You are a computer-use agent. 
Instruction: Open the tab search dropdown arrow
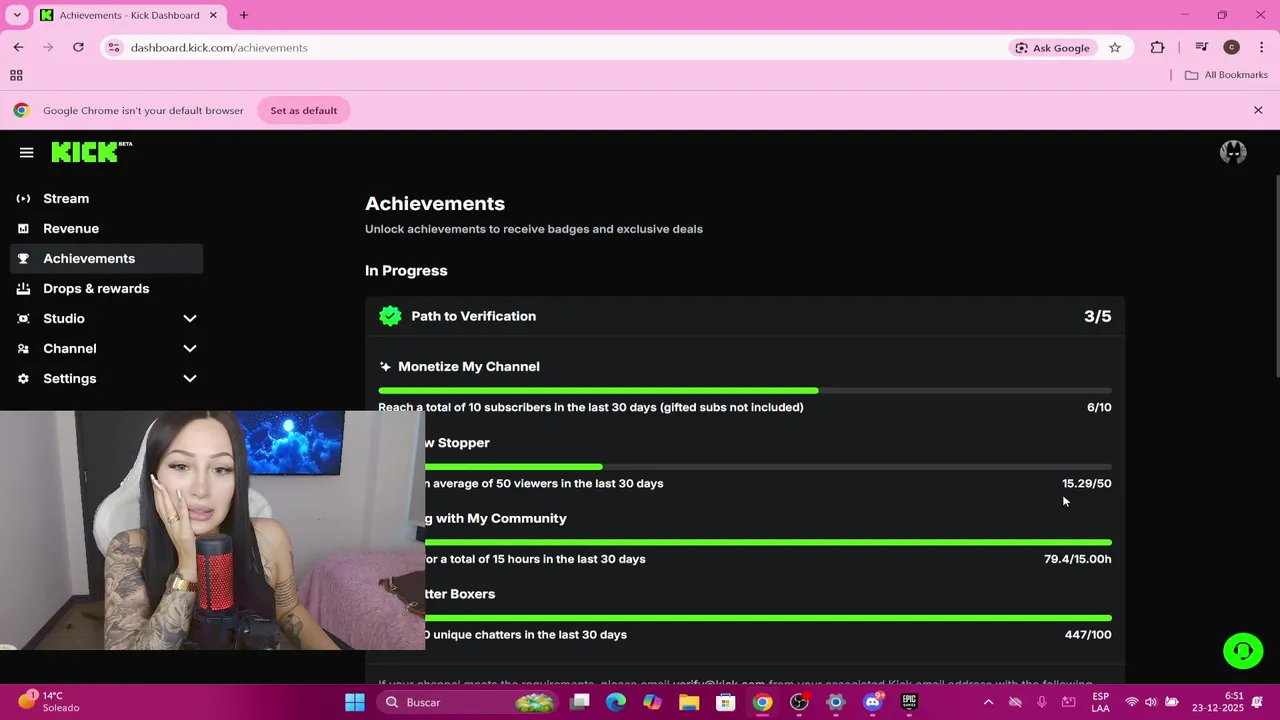(x=17, y=15)
